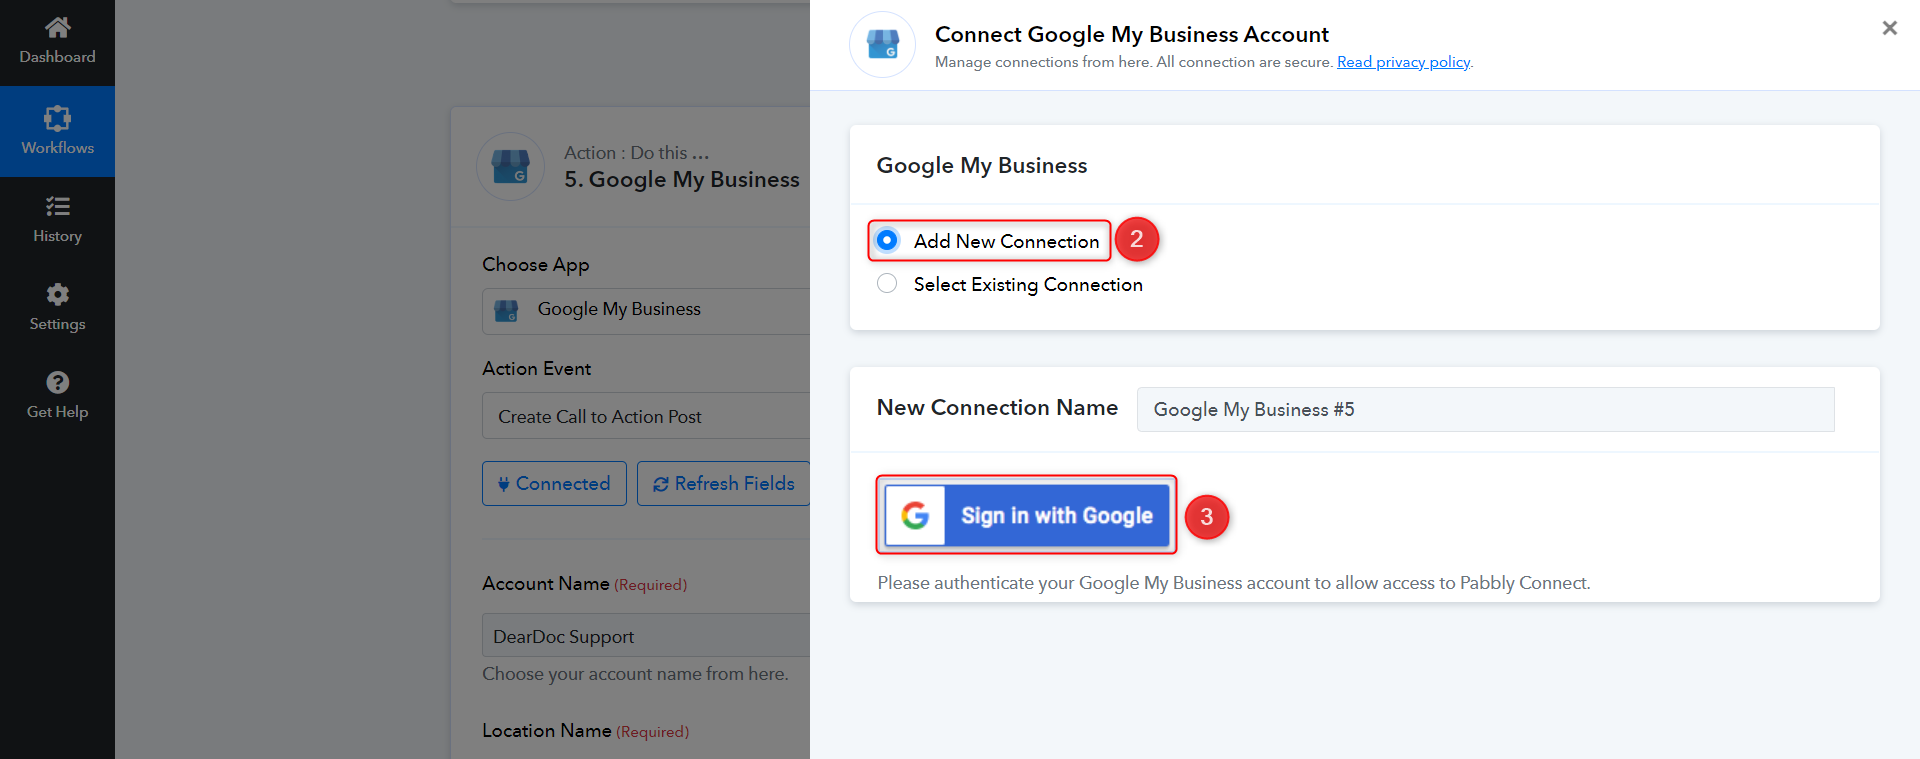Open Workflows from the sidebar

[x=57, y=131]
